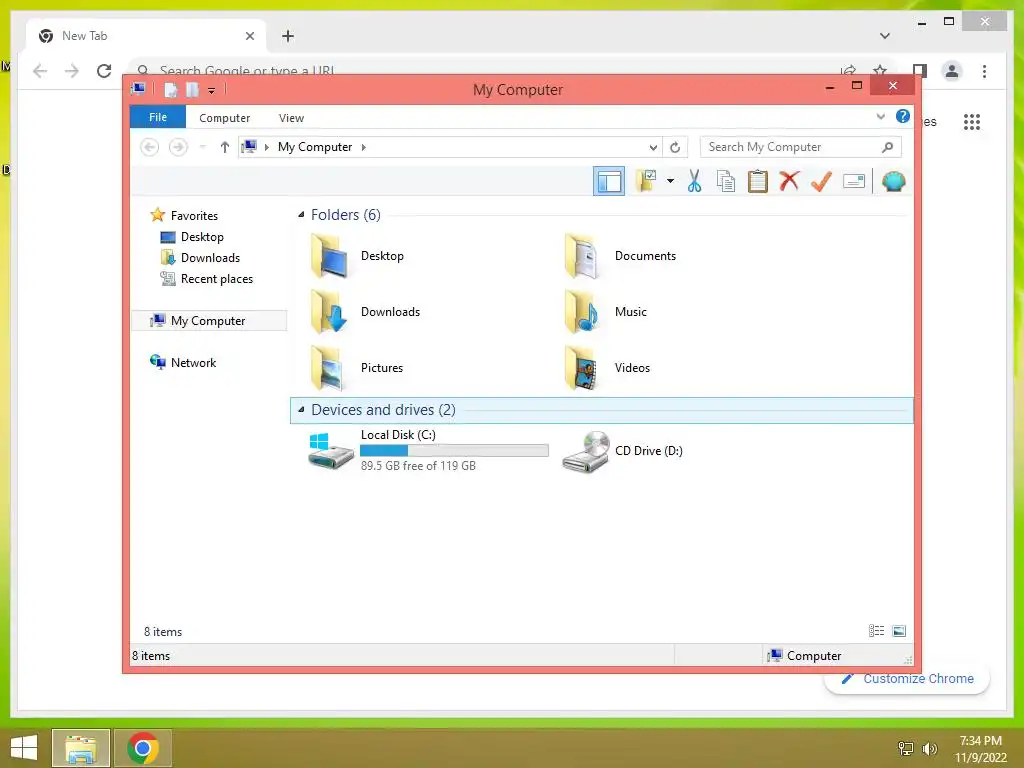
Task: Click the Local Disk (C:) usage bar
Action: coord(454,451)
